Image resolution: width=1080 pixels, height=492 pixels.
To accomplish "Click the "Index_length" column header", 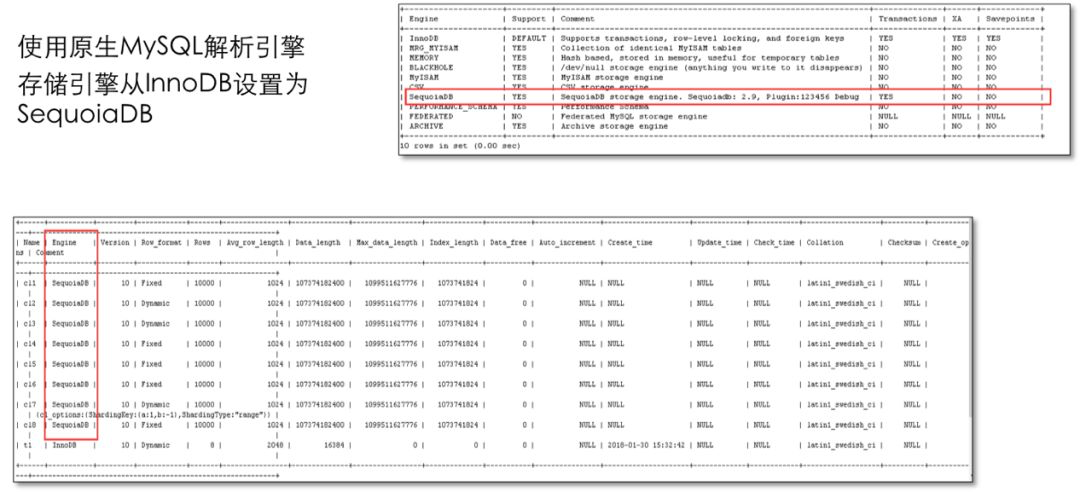I will [x=454, y=243].
